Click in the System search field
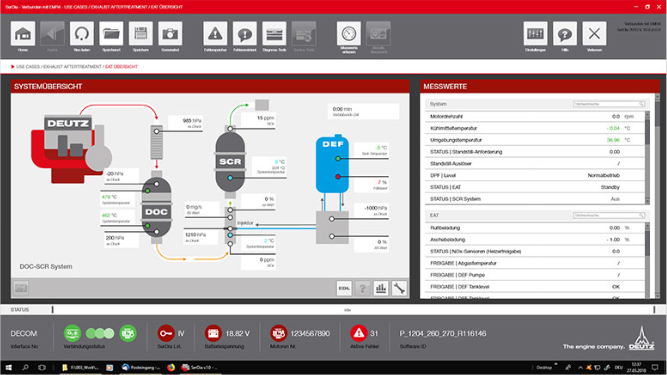The height and width of the screenshot is (375, 667). [609, 104]
